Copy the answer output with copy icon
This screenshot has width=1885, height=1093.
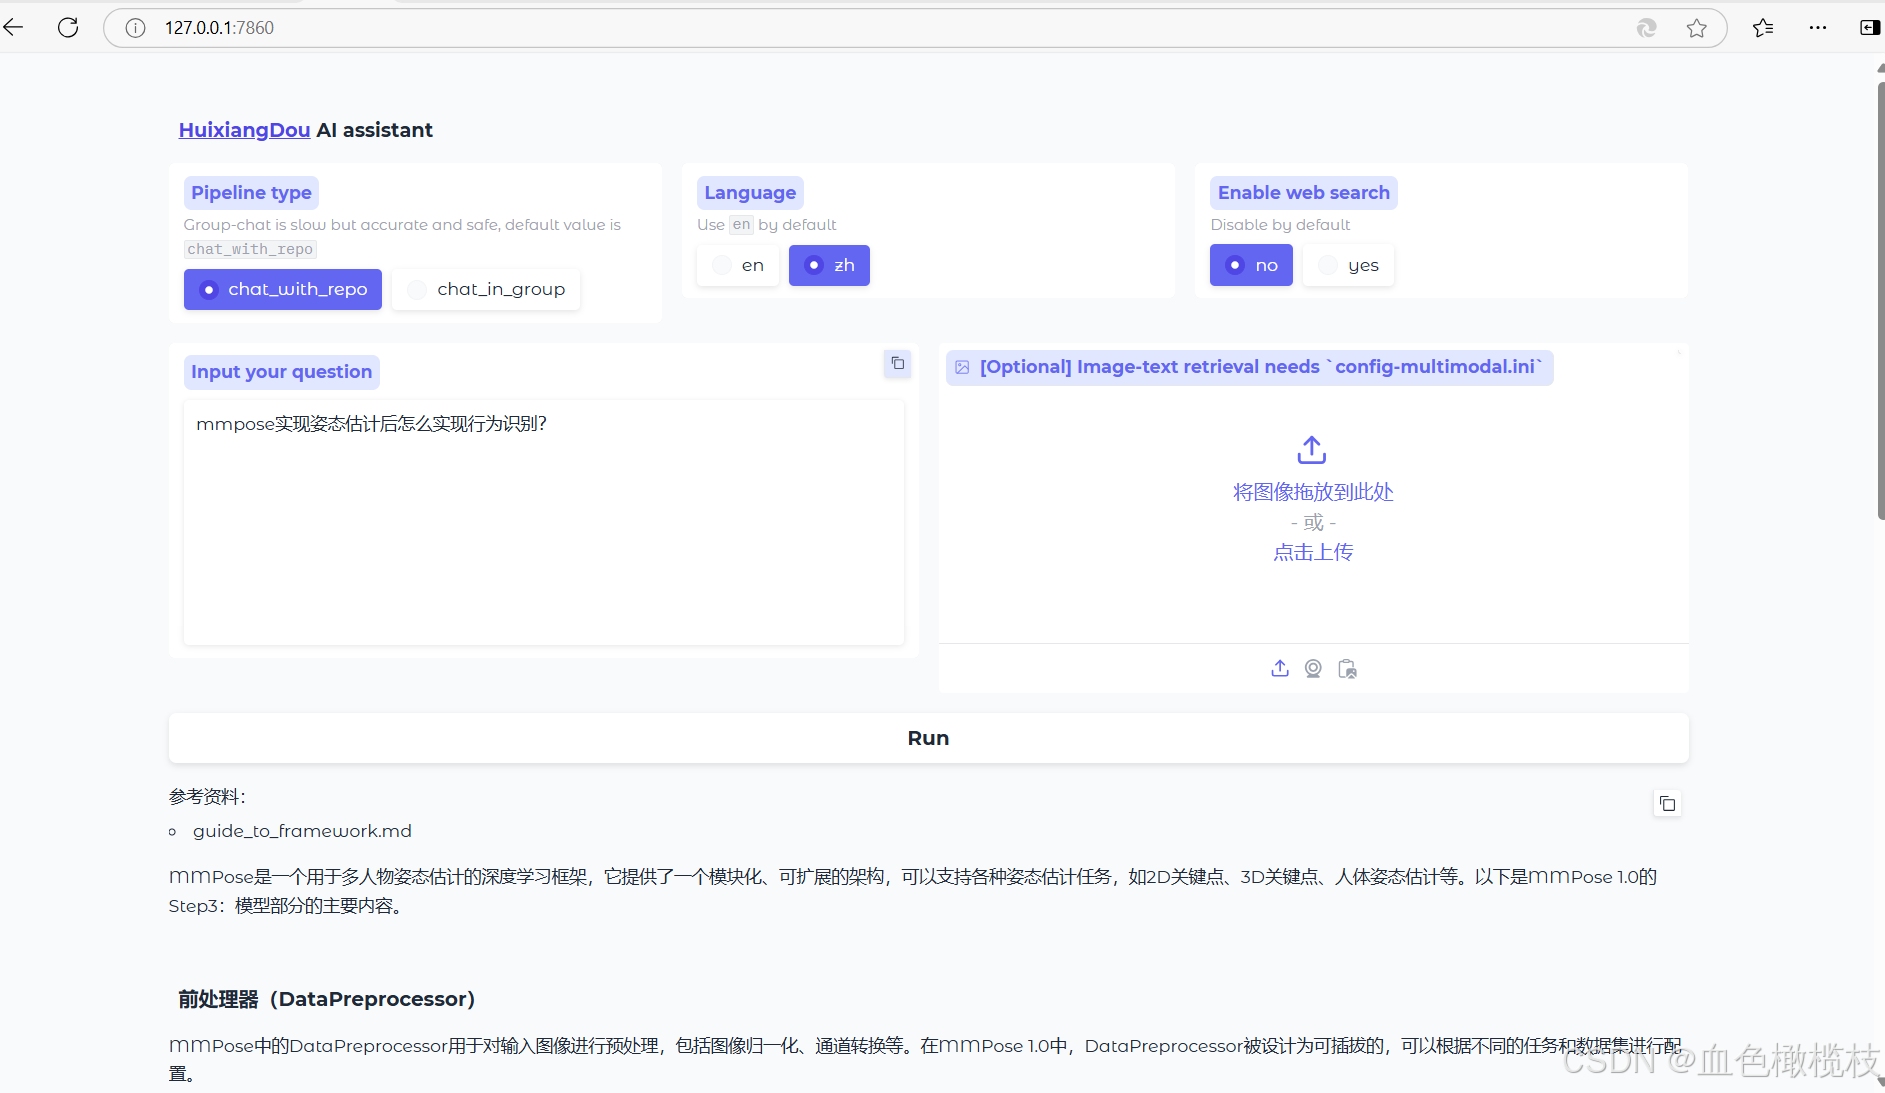[x=1667, y=803]
